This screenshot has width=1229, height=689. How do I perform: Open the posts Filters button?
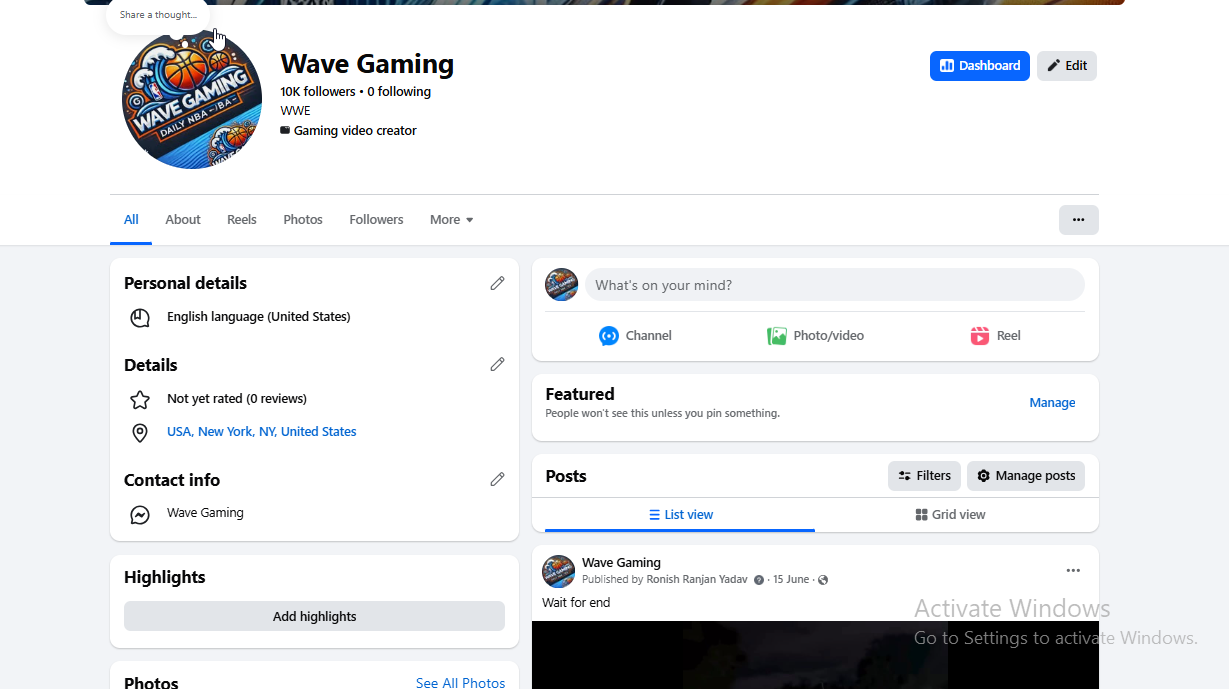click(924, 476)
